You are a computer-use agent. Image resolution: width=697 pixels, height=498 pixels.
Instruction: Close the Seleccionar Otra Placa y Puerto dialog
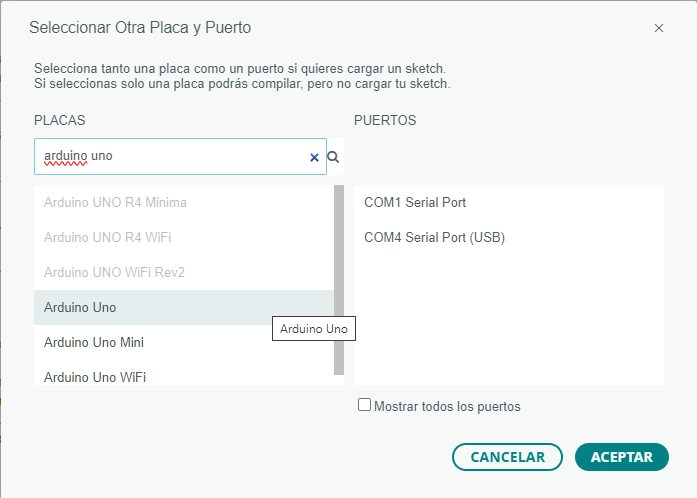(x=659, y=28)
